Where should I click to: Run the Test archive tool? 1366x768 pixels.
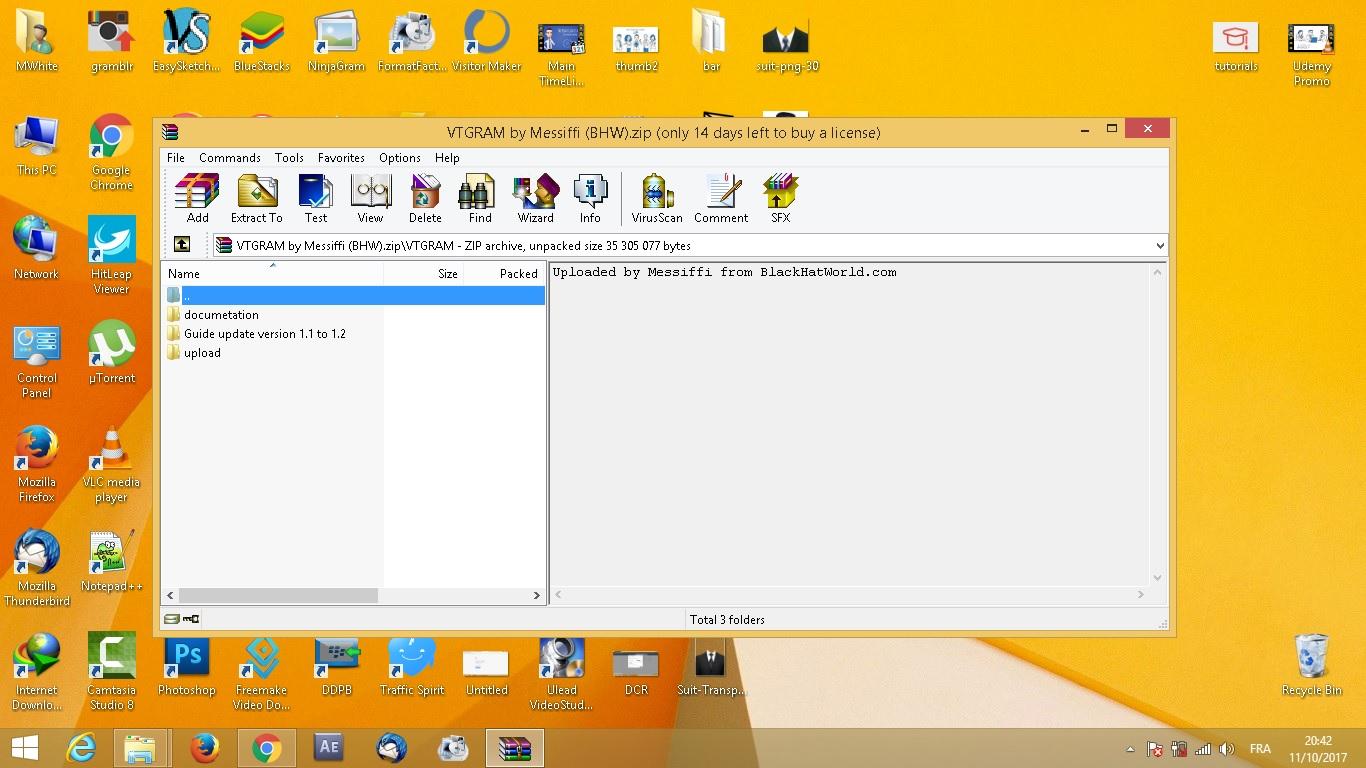tap(316, 197)
